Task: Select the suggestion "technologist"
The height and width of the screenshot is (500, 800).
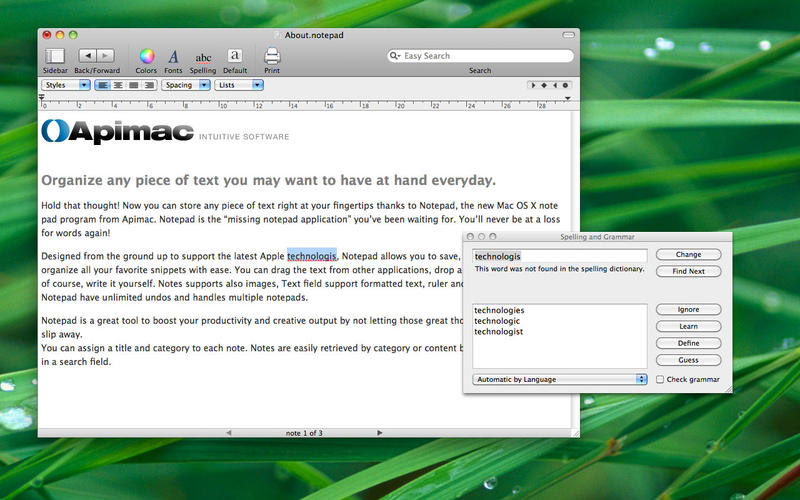Action: [498, 332]
